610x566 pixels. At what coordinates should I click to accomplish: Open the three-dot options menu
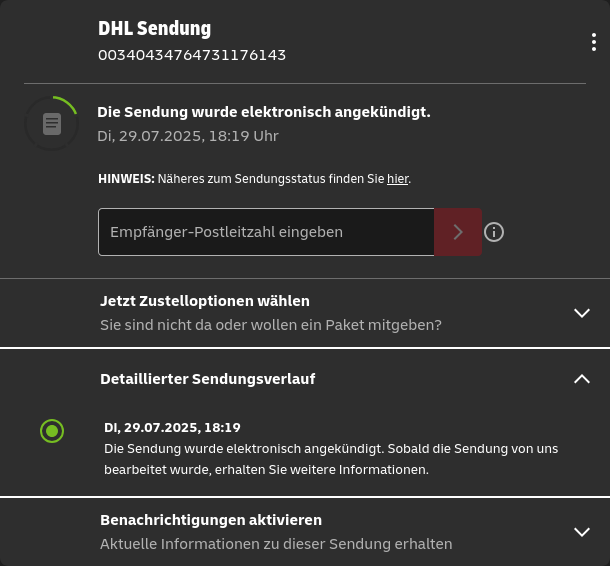click(594, 42)
